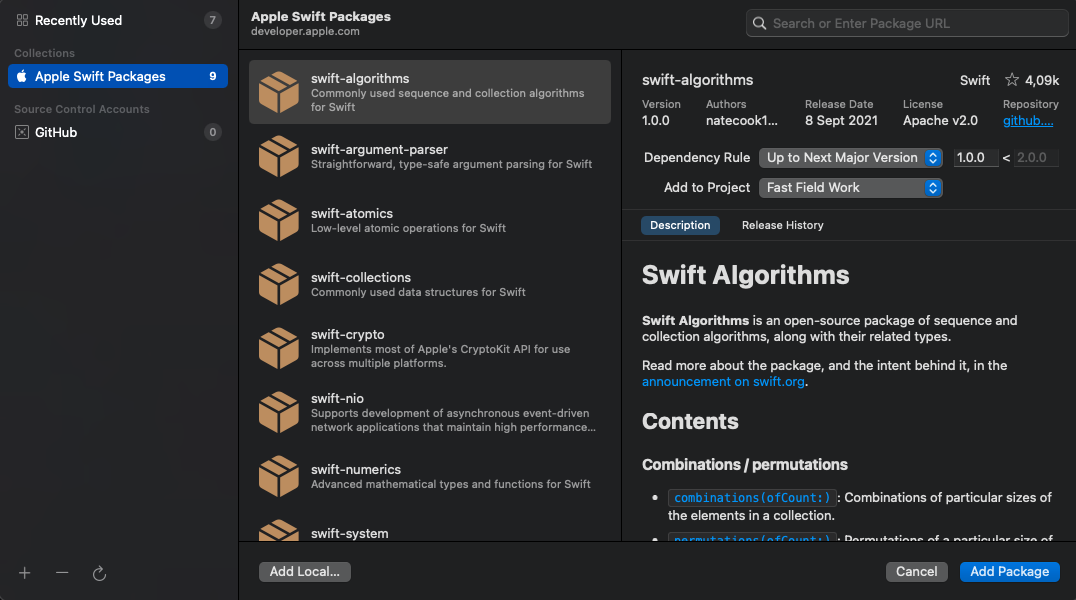1076x600 pixels.
Task: Click the version value 1.0.0 under Version
Action: click(655, 121)
